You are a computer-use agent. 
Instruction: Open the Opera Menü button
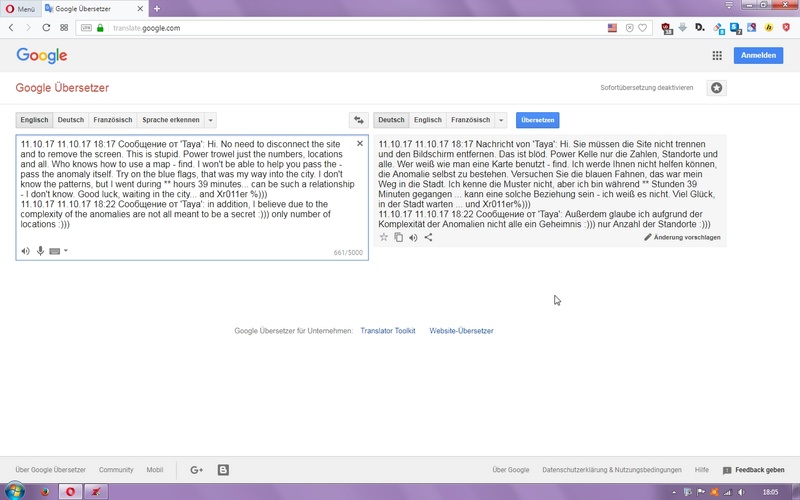pyautogui.click(x=20, y=9)
